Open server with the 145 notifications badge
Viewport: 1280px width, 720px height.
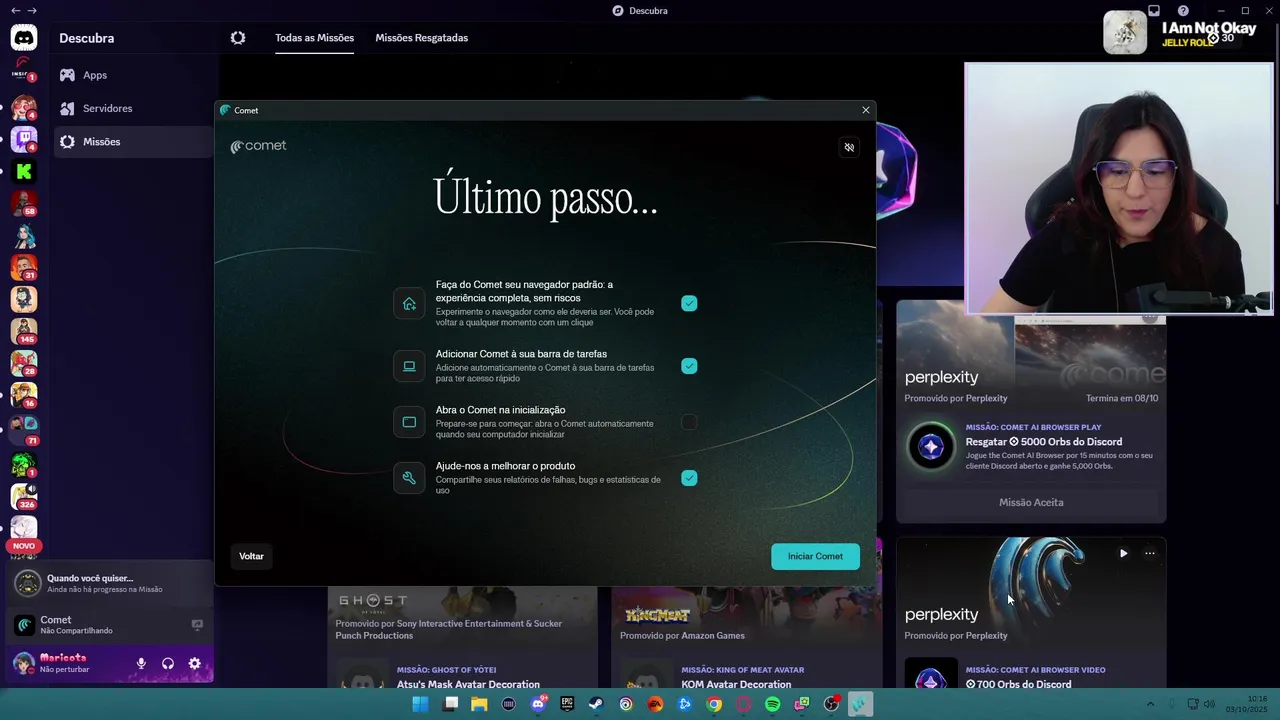click(24, 330)
